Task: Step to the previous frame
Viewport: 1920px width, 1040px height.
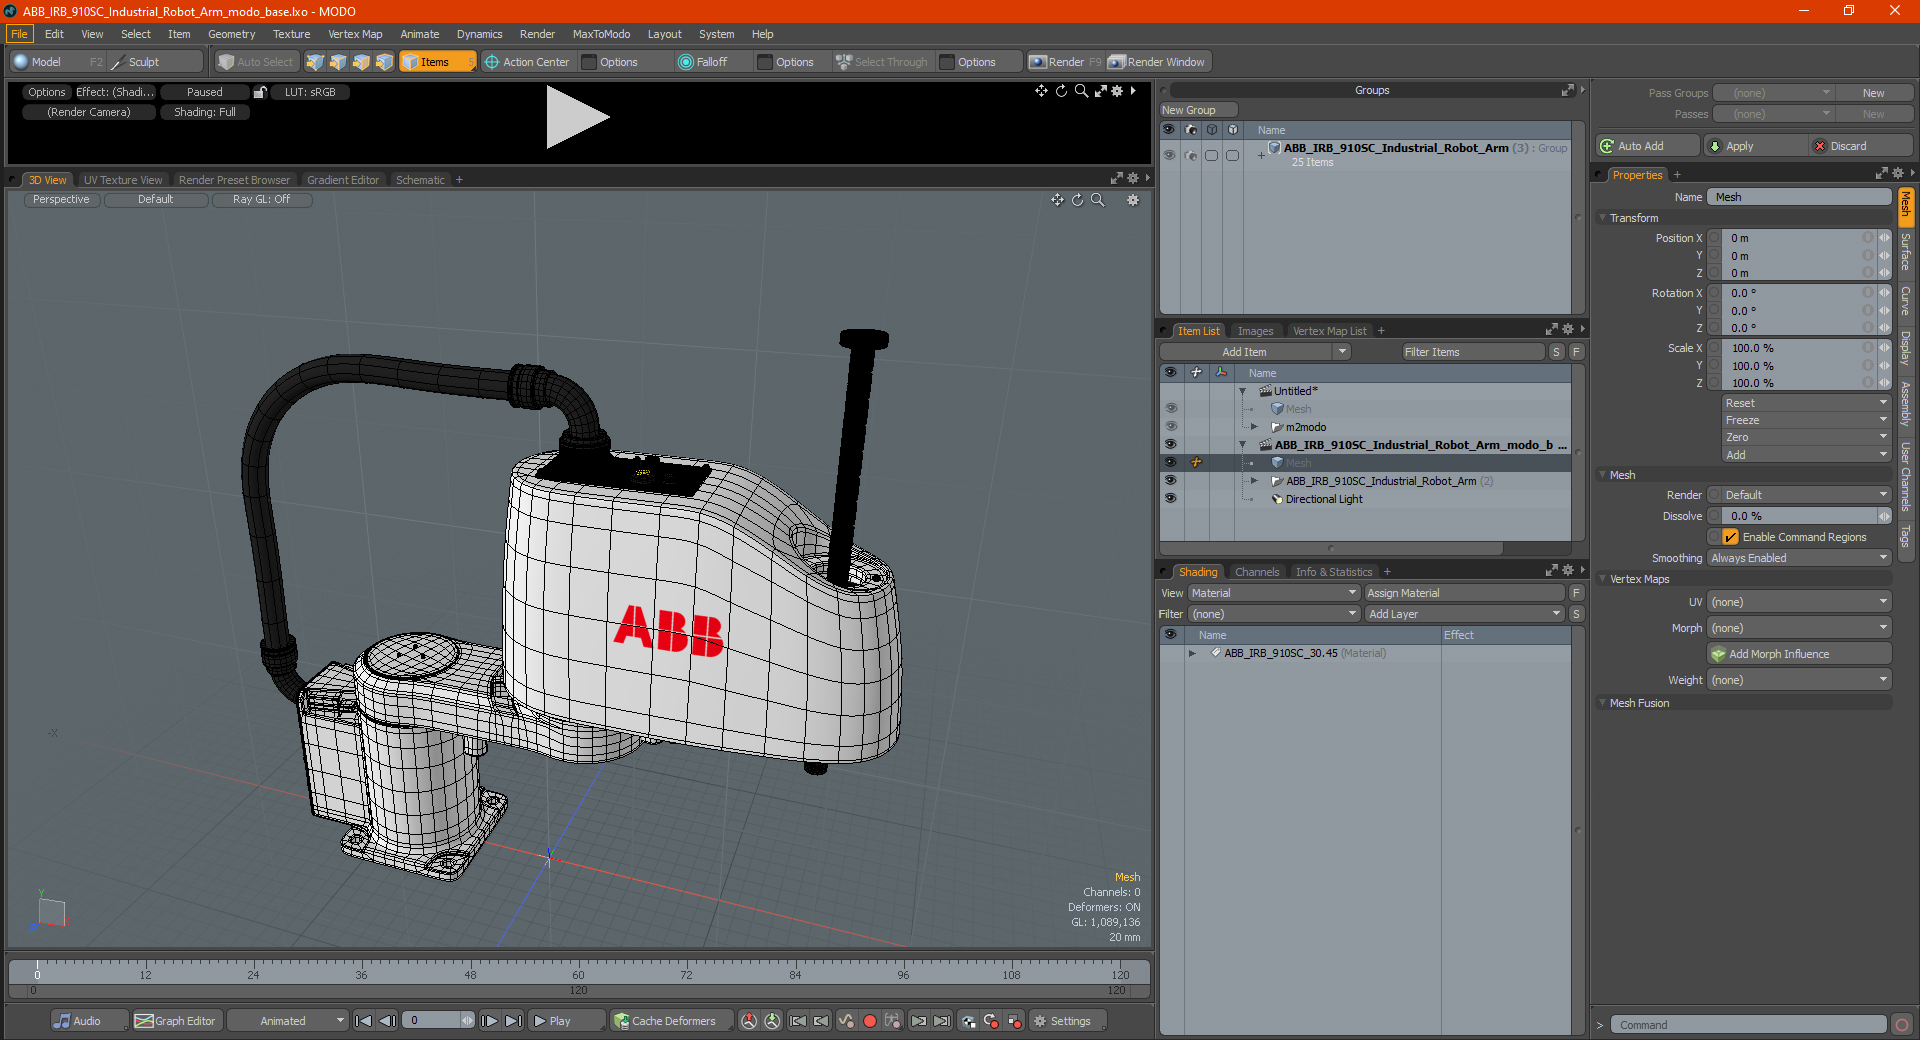Action: [387, 1021]
